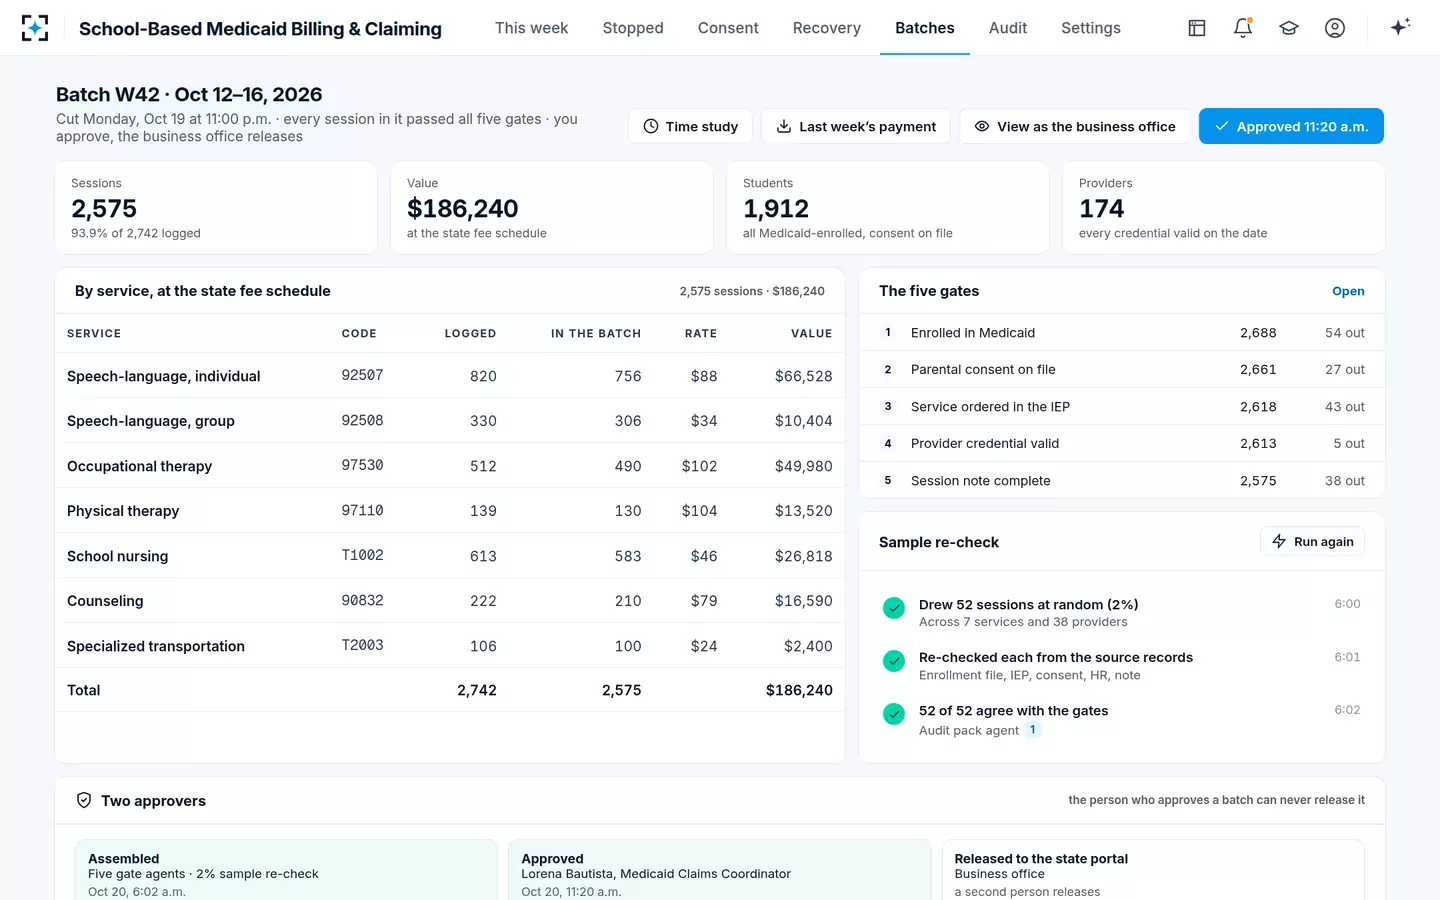
Task: Click the shield icon by Two approvers
Action: [84, 800]
